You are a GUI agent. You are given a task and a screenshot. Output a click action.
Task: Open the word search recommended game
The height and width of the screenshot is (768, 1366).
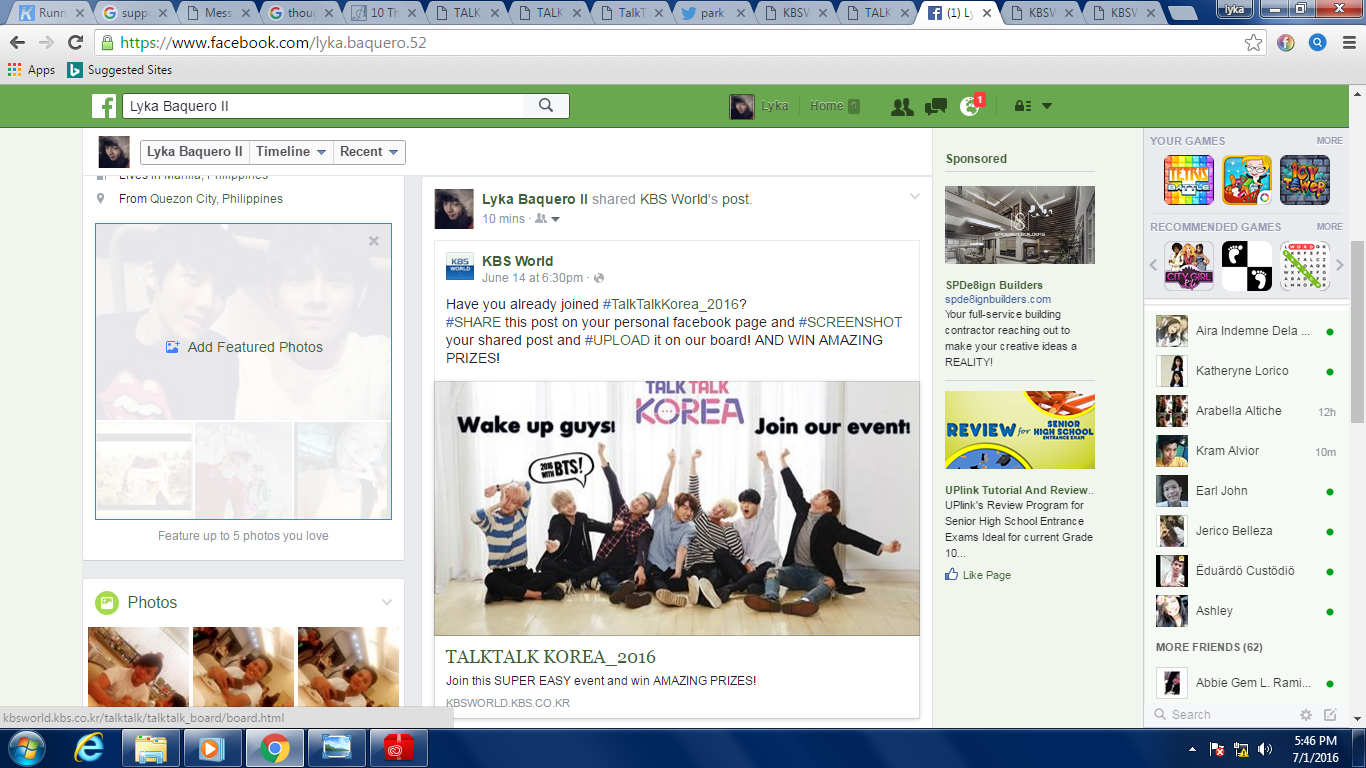pos(1305,266)
